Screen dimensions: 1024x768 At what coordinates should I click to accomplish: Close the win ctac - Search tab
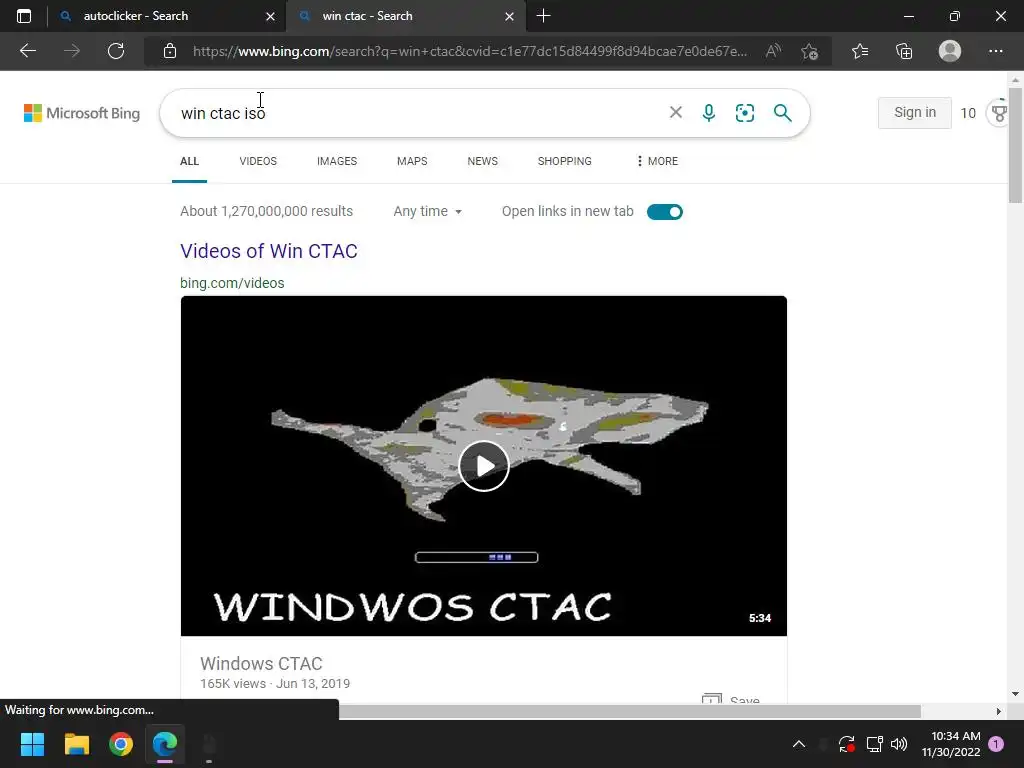coord(509,16)
